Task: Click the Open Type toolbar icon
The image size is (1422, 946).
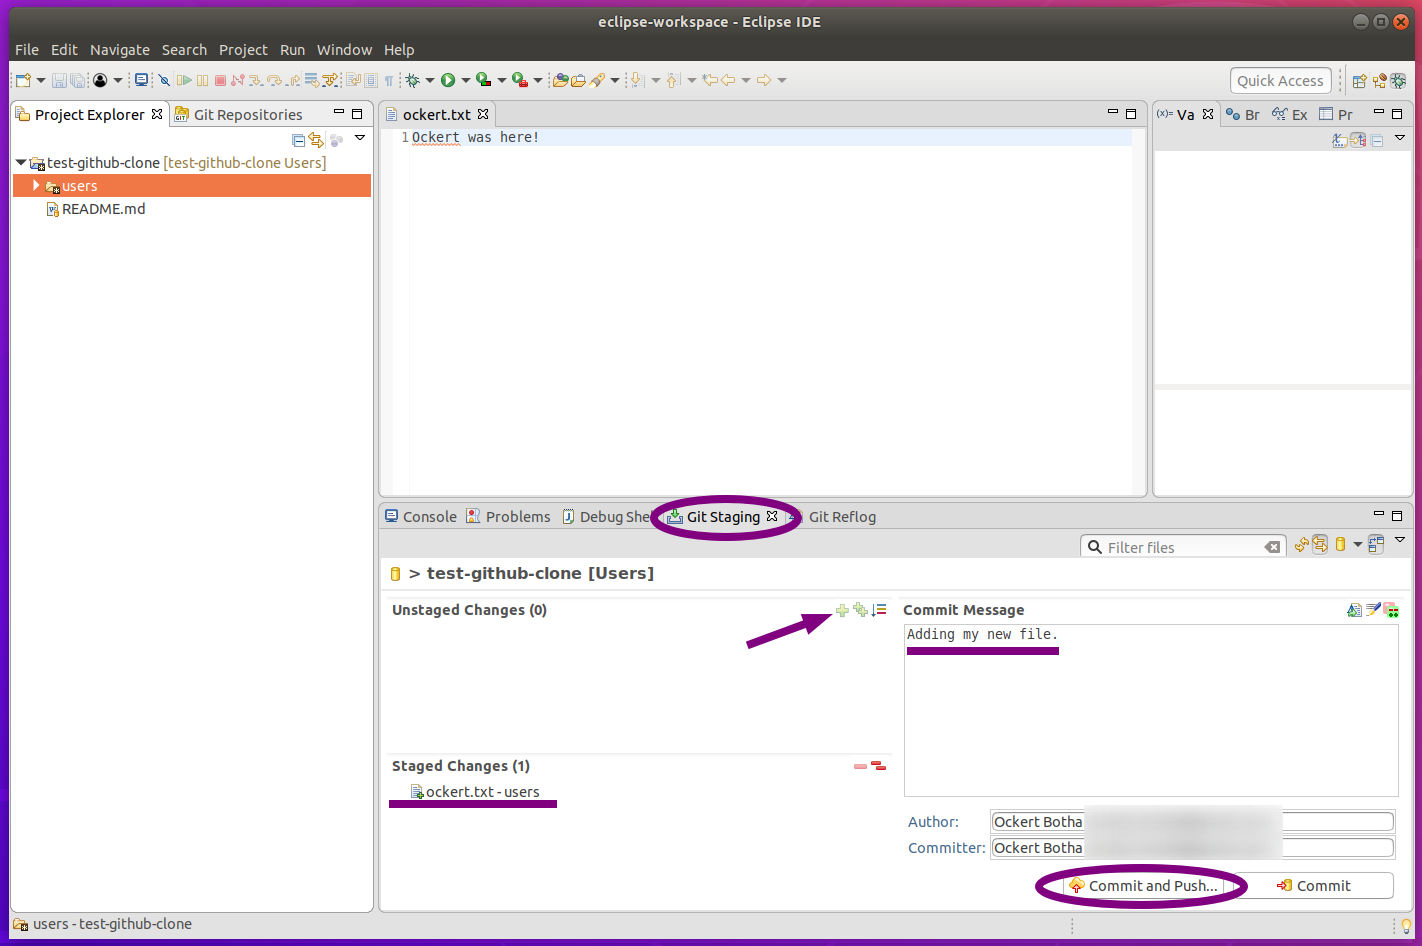Action: click(x=560, y=80)
